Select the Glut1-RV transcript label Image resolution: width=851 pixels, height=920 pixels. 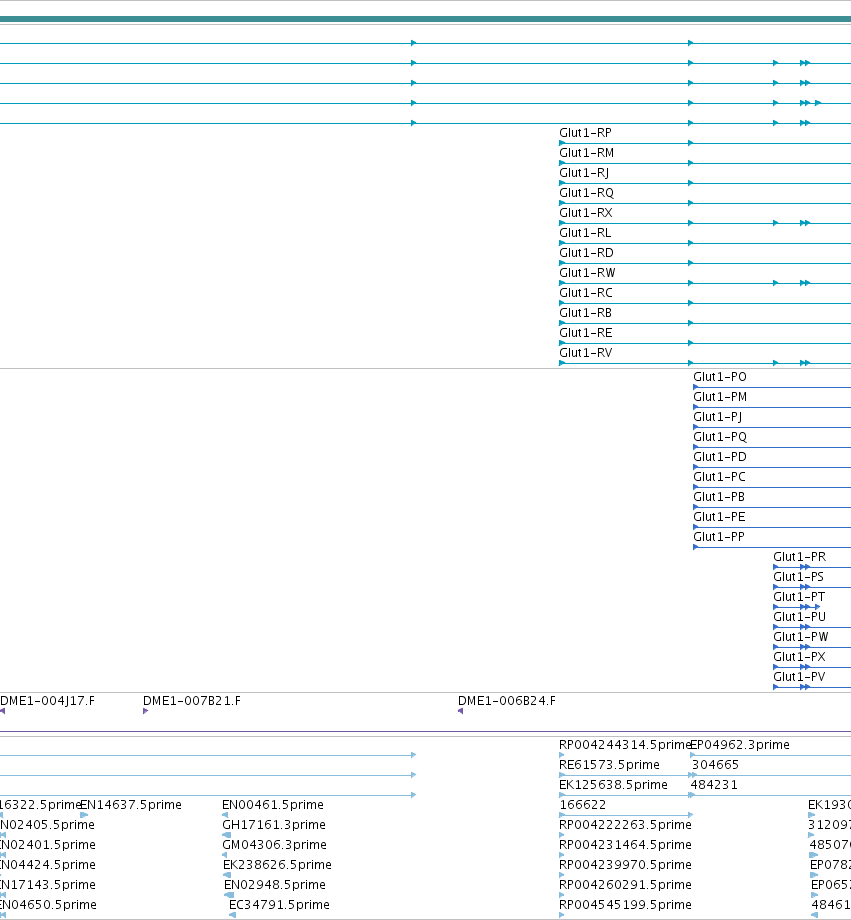tap(586, 353)
